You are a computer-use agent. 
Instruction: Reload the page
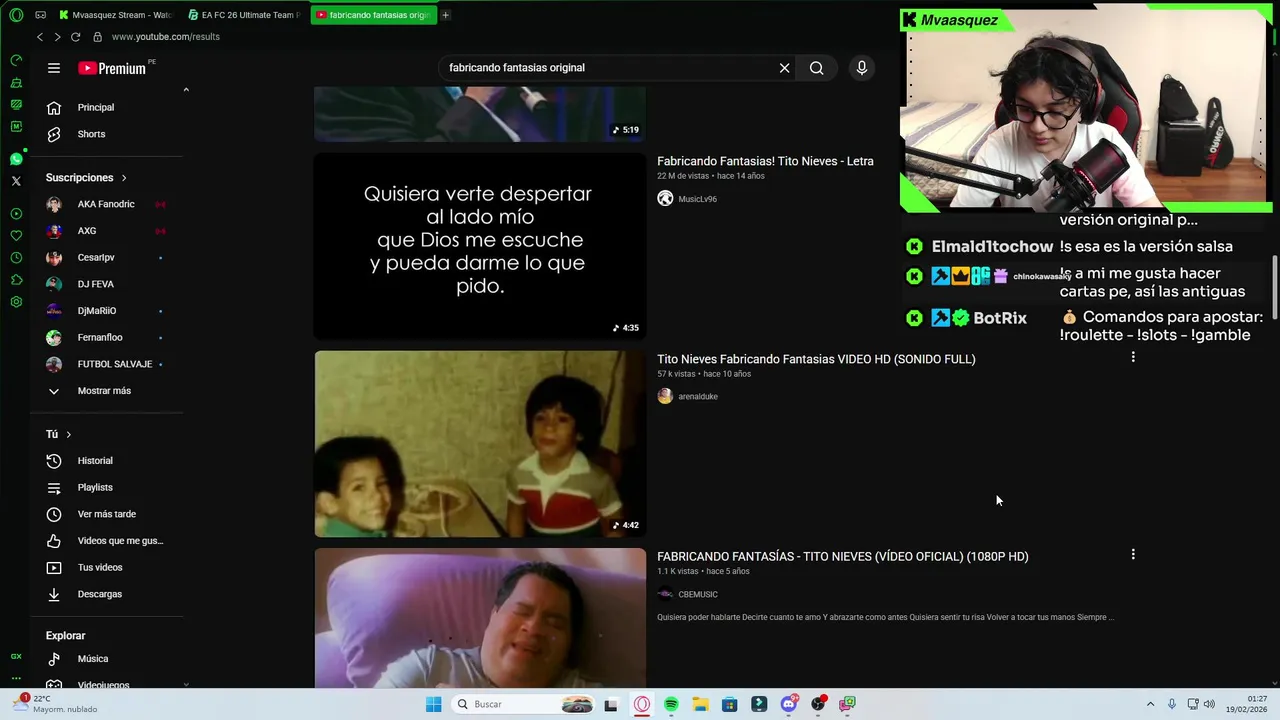[x=76, y=37]
